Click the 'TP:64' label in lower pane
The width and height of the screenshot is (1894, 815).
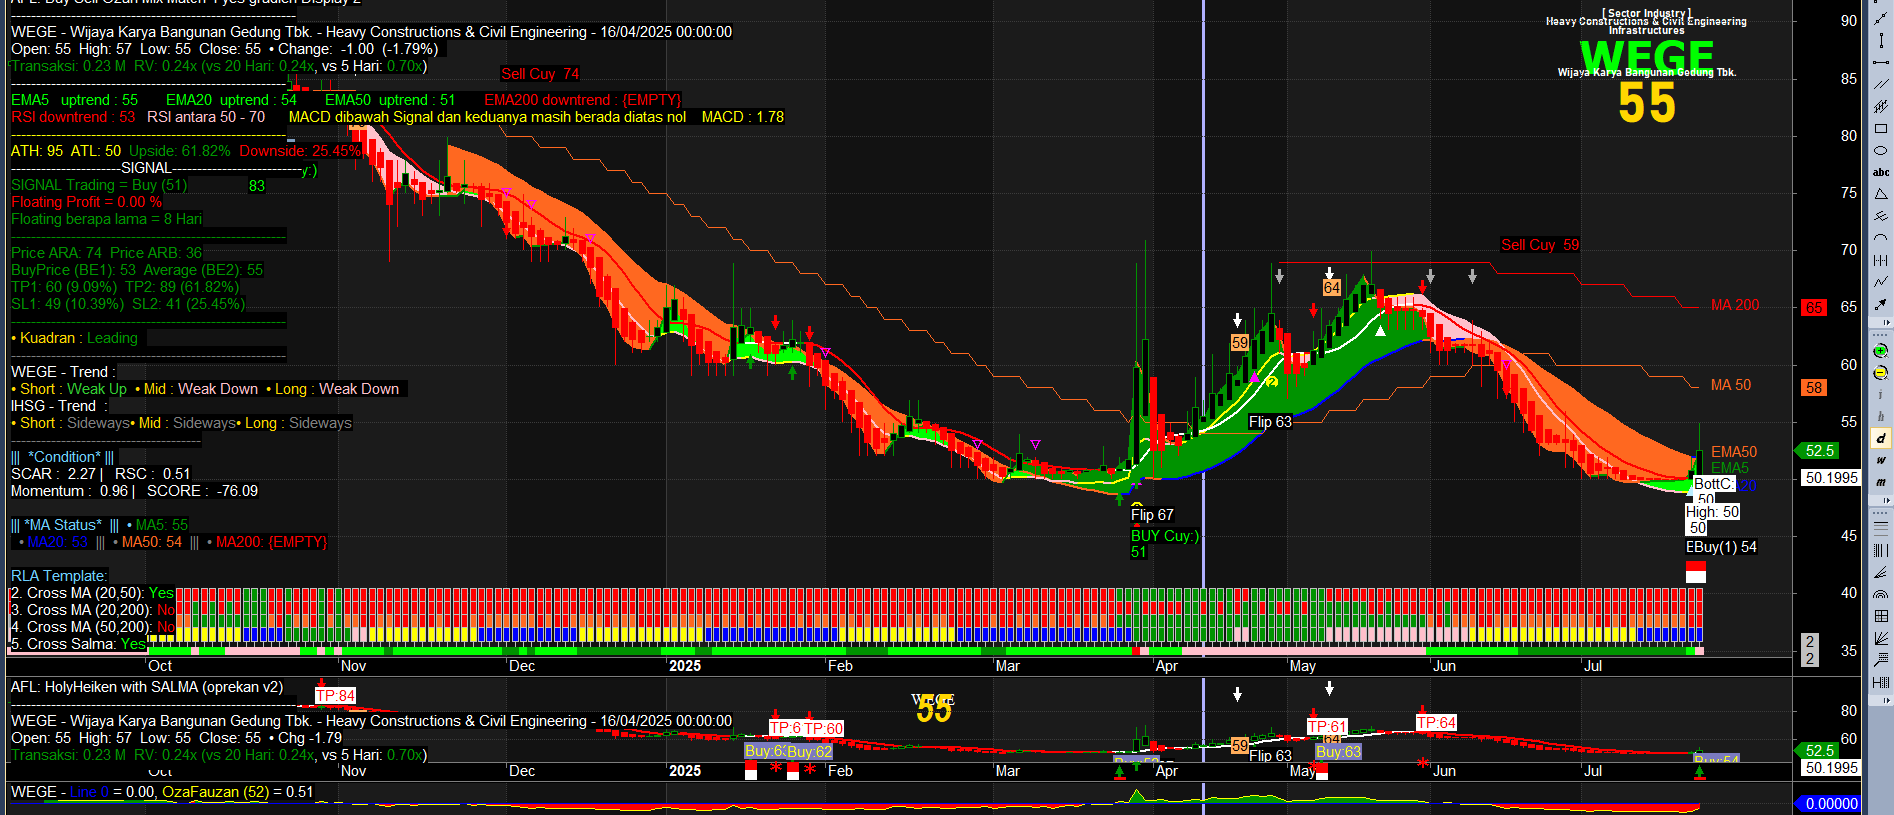click(x=1436, y=722)
